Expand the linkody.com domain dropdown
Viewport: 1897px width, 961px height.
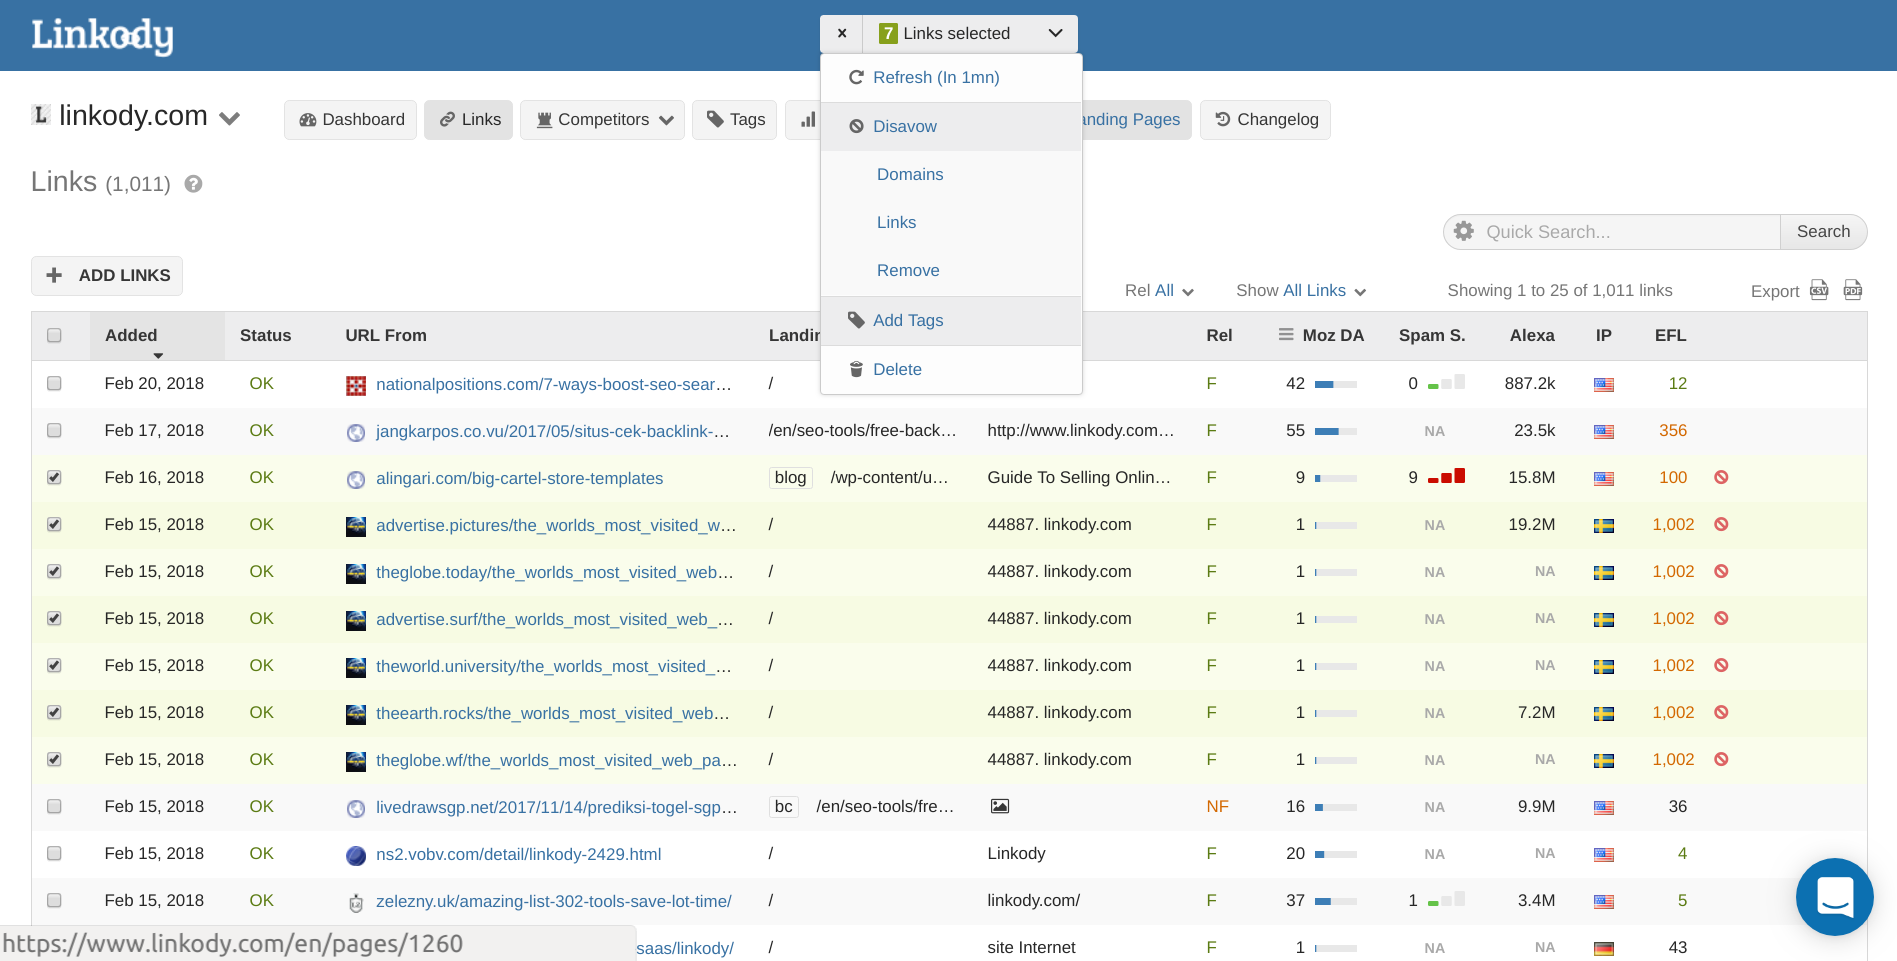229,118
